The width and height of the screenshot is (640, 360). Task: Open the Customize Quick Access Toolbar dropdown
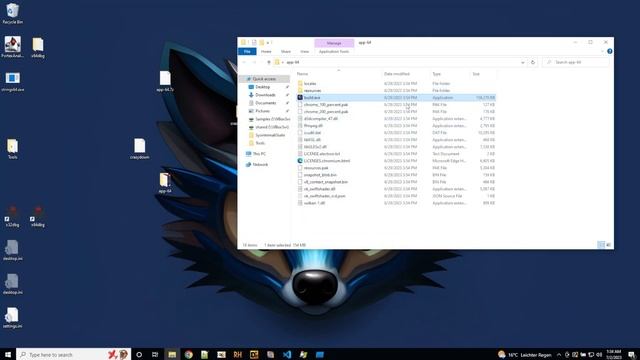269,42
